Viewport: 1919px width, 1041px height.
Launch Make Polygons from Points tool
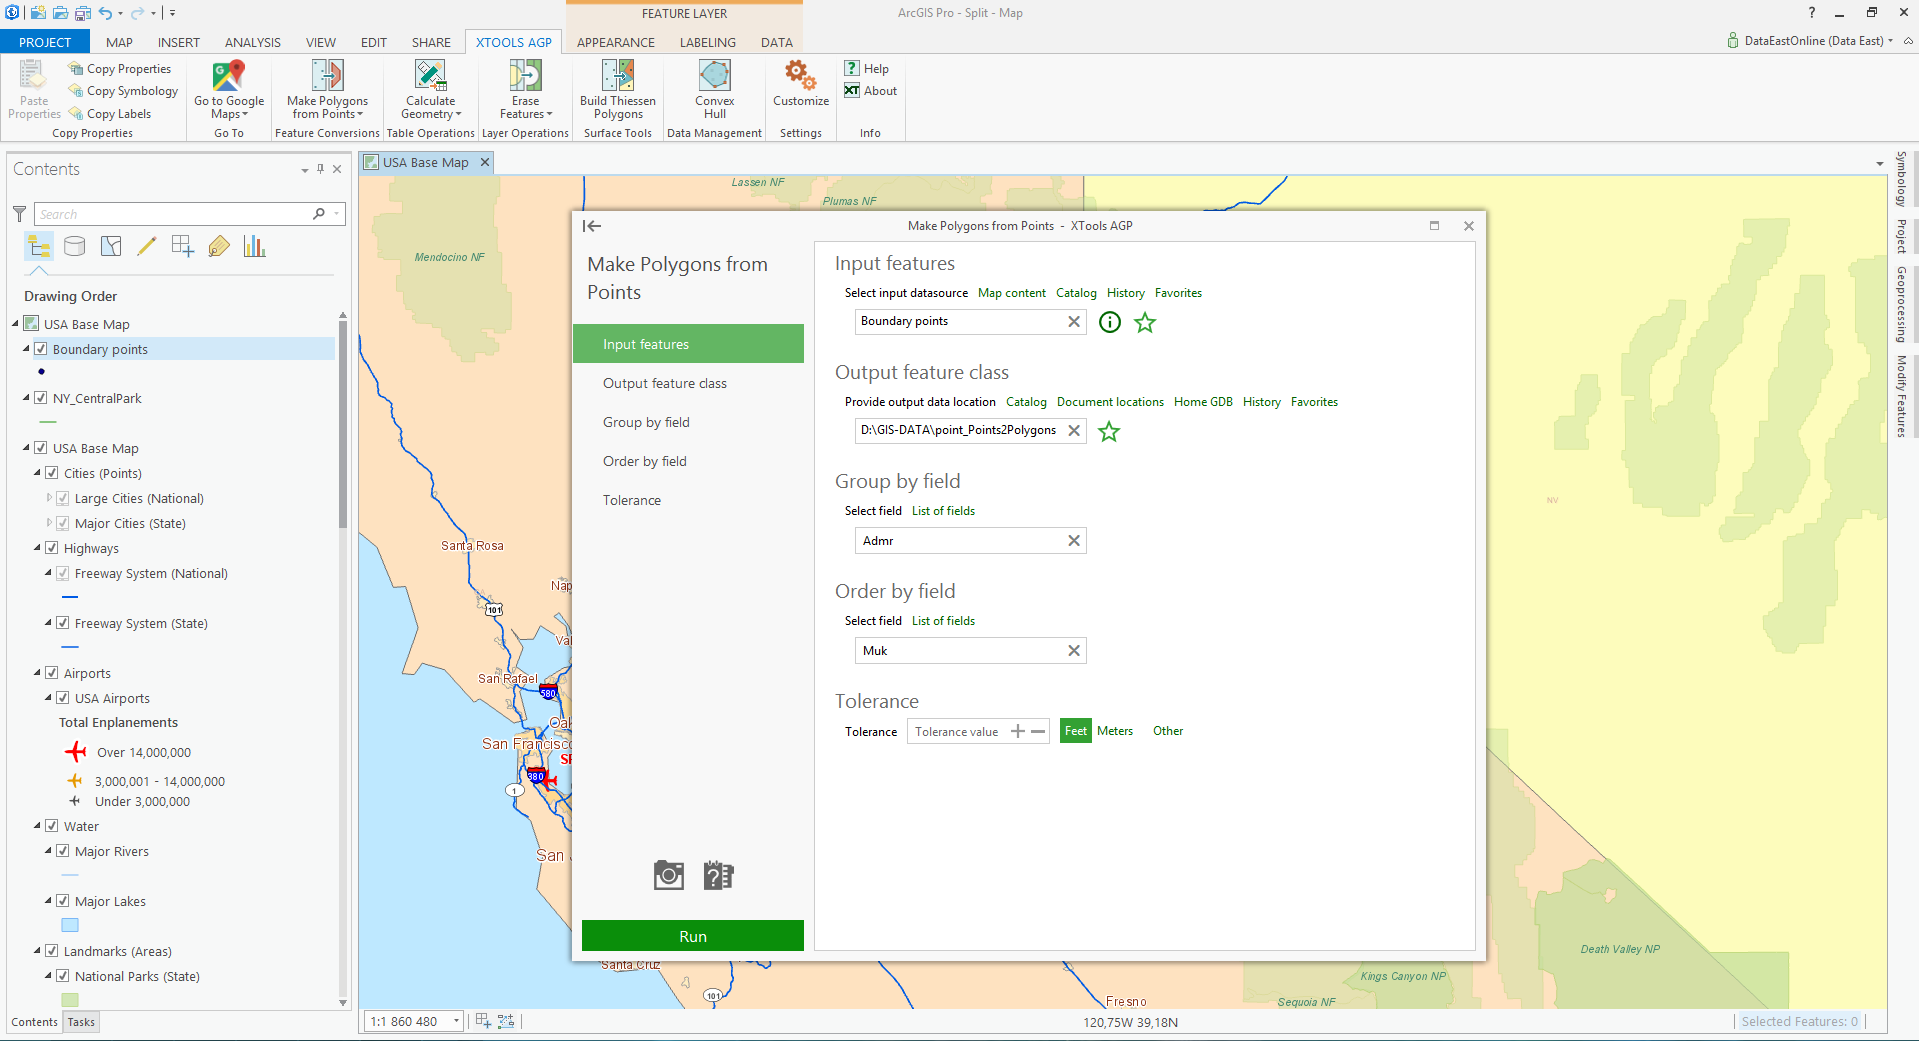(x=327, y=89)
